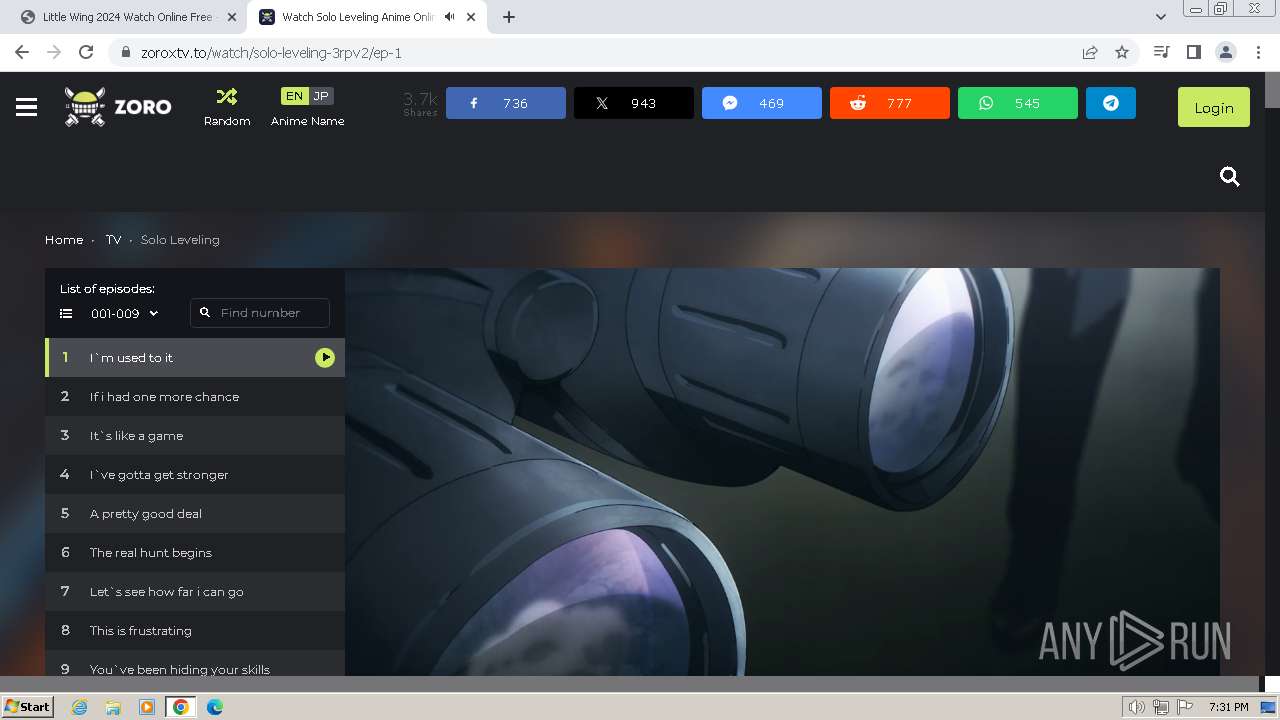Close the Watch Solo Leveling tab
Image resolution: width=1280 pixels, height=720 pixels.
tap(471, 17)
